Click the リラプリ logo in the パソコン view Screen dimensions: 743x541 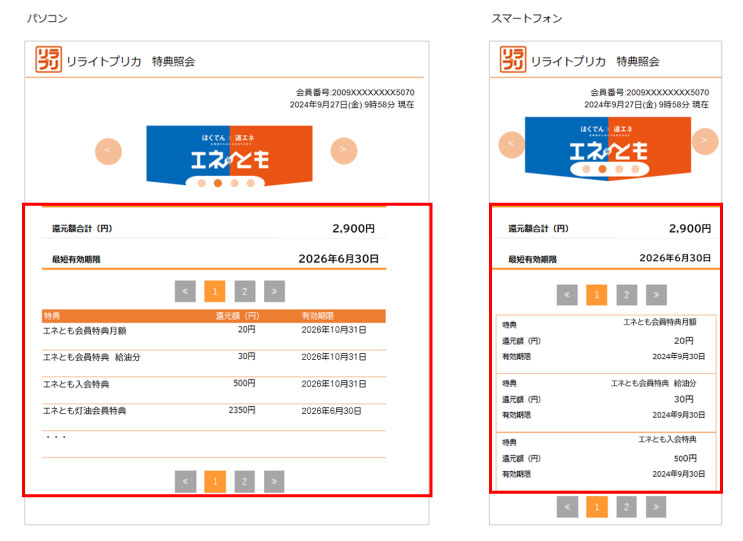(x=48, y=59)
